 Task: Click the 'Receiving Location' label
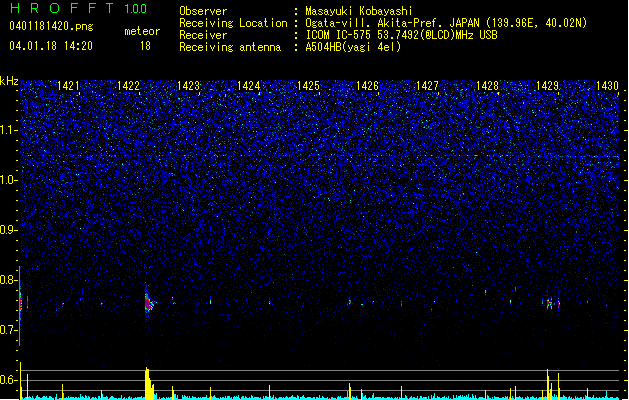click(x=233, y=23)
